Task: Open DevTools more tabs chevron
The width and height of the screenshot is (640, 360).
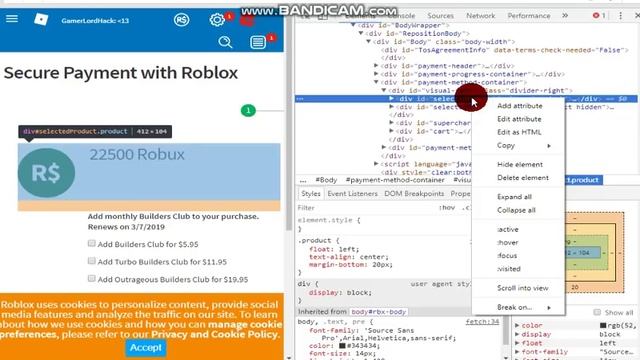Action: coord(565,16)
